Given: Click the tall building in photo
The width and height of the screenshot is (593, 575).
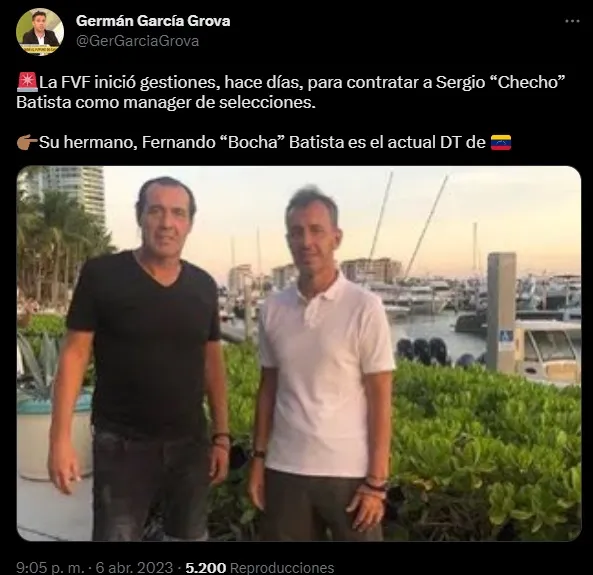Looking at the screenshot, I should pyautogui.click(x=78, y=193).
